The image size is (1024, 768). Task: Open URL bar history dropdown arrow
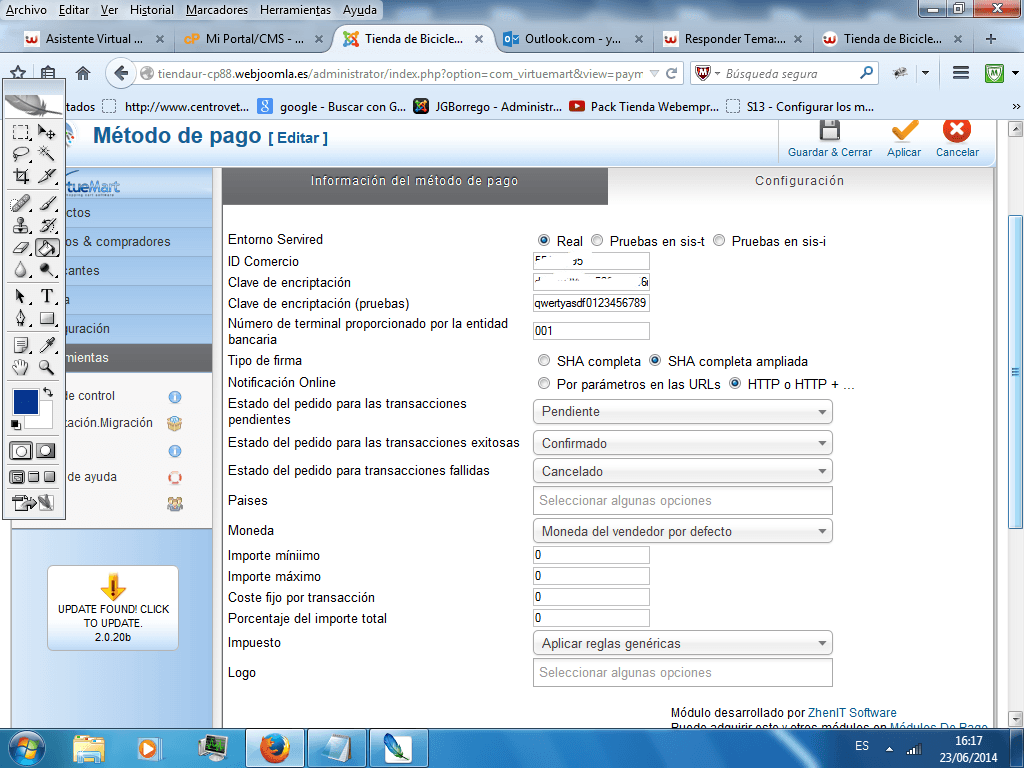(x=654, y=73)
